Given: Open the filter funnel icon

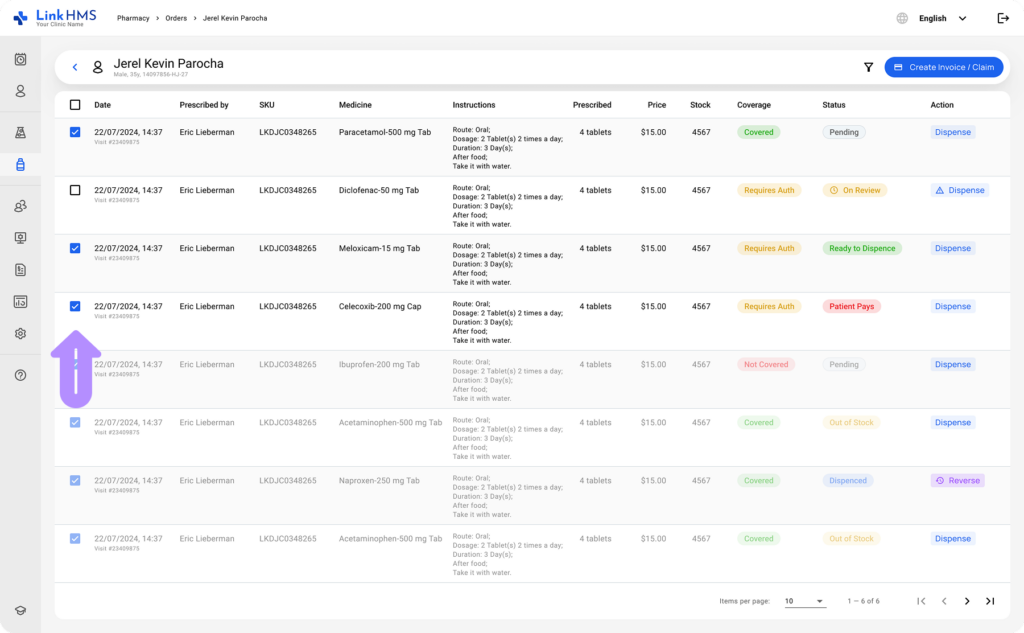Looking at the screenshot, I should [868, 67].
